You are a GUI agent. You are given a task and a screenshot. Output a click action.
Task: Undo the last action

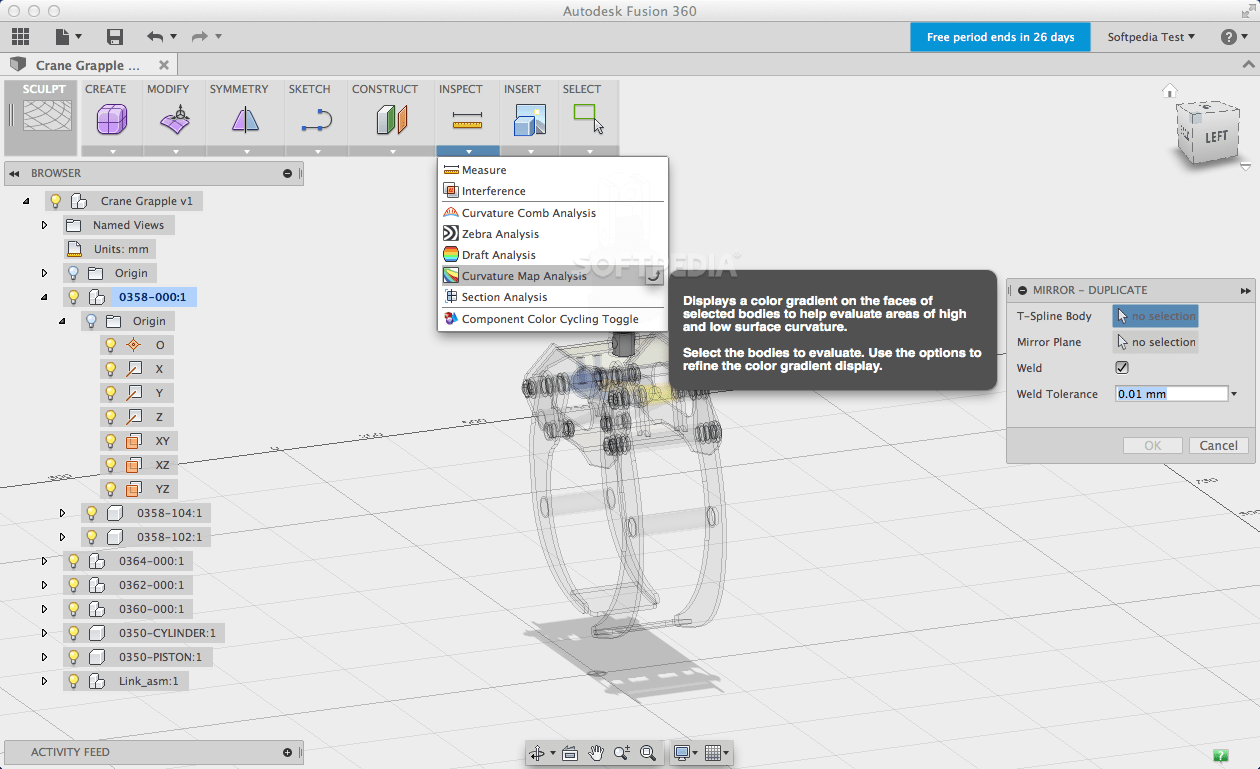[x=155, y=37]
